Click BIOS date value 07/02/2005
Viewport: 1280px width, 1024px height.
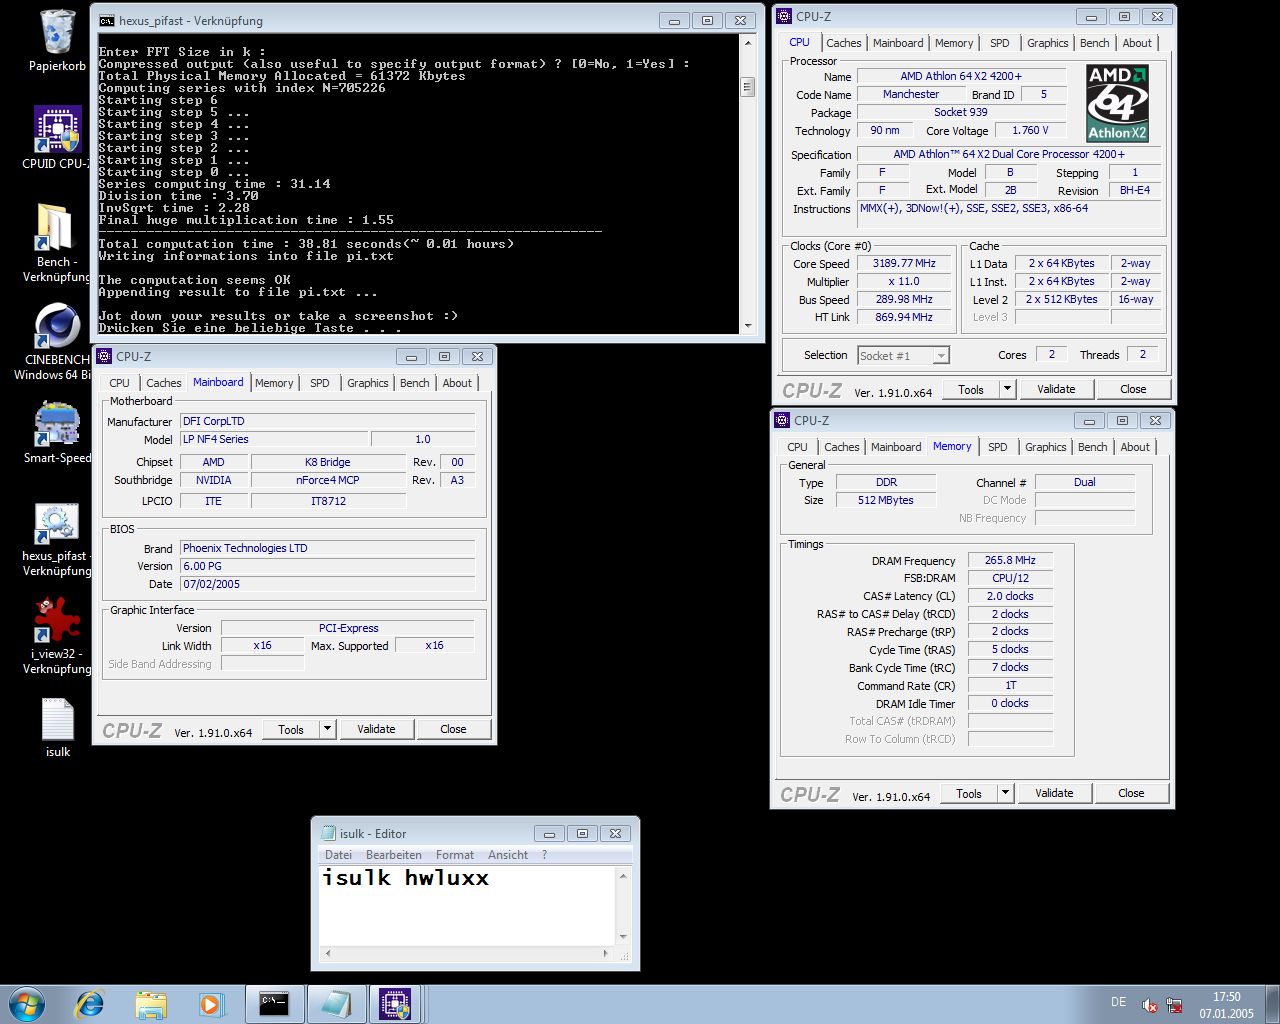coord(327,584)
